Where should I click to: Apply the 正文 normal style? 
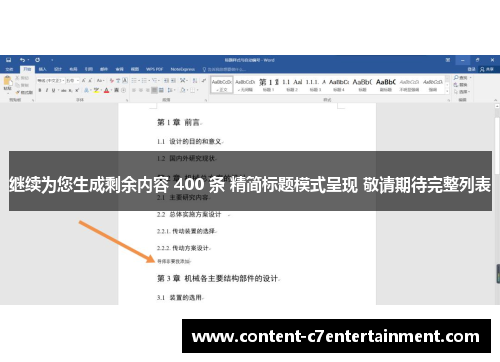[x=222, y=85]
